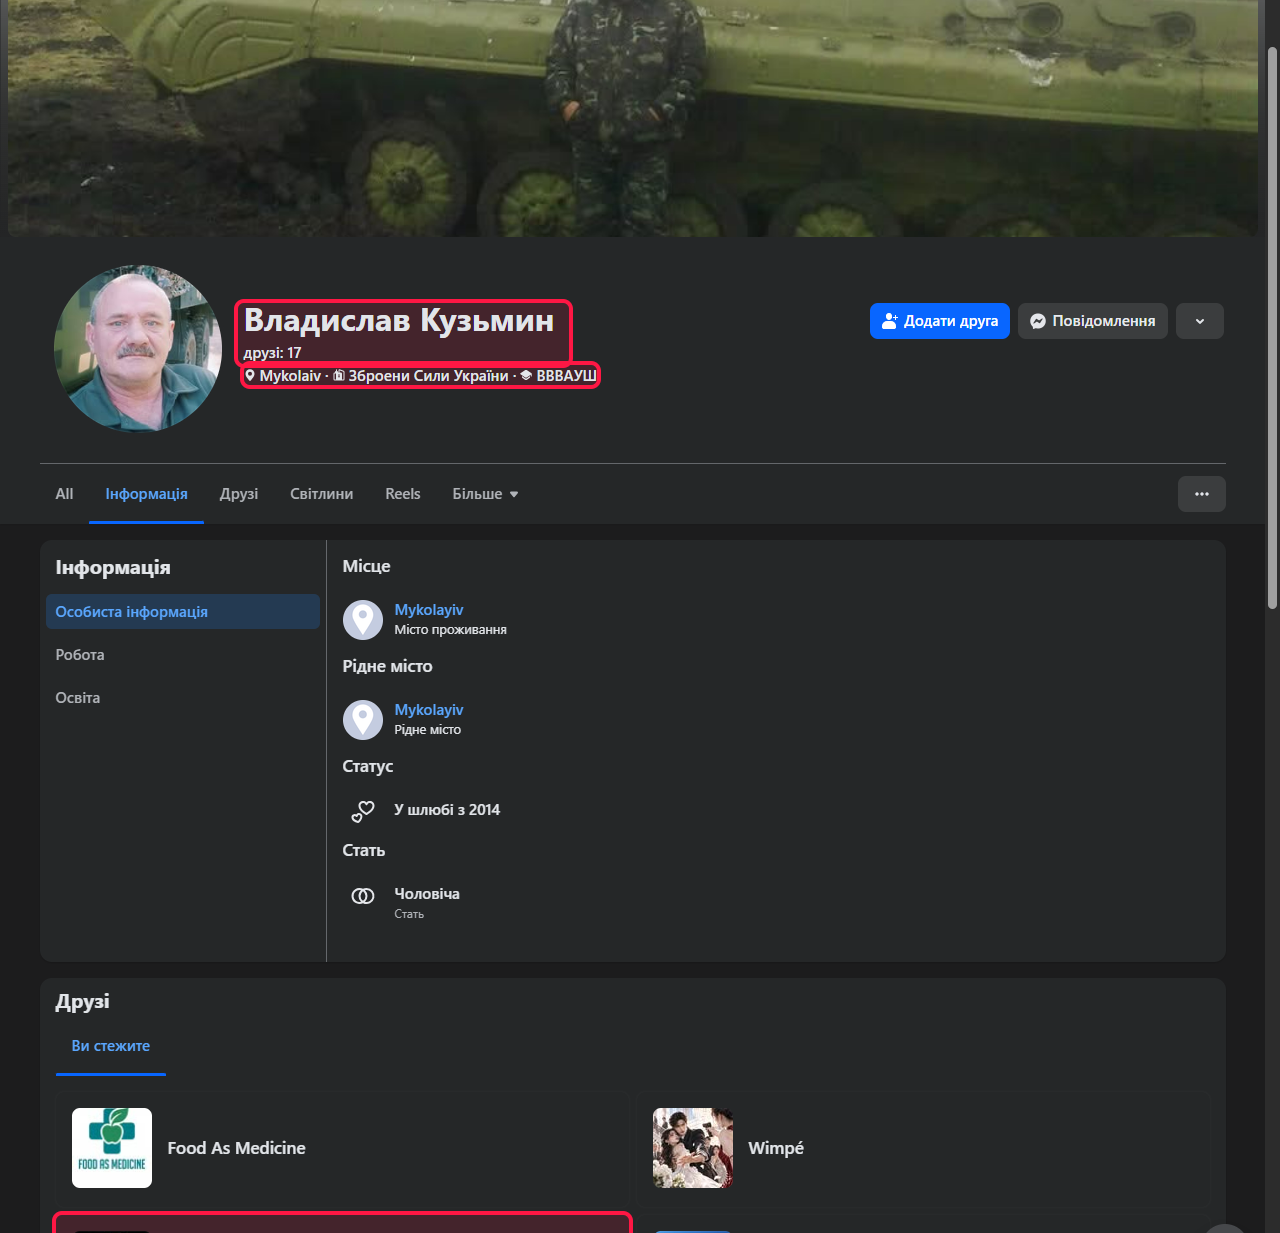The height and width of the screenshot is (1233, 1280).
Task: Click the Додати друга button
Action: (x=940, y=321)
